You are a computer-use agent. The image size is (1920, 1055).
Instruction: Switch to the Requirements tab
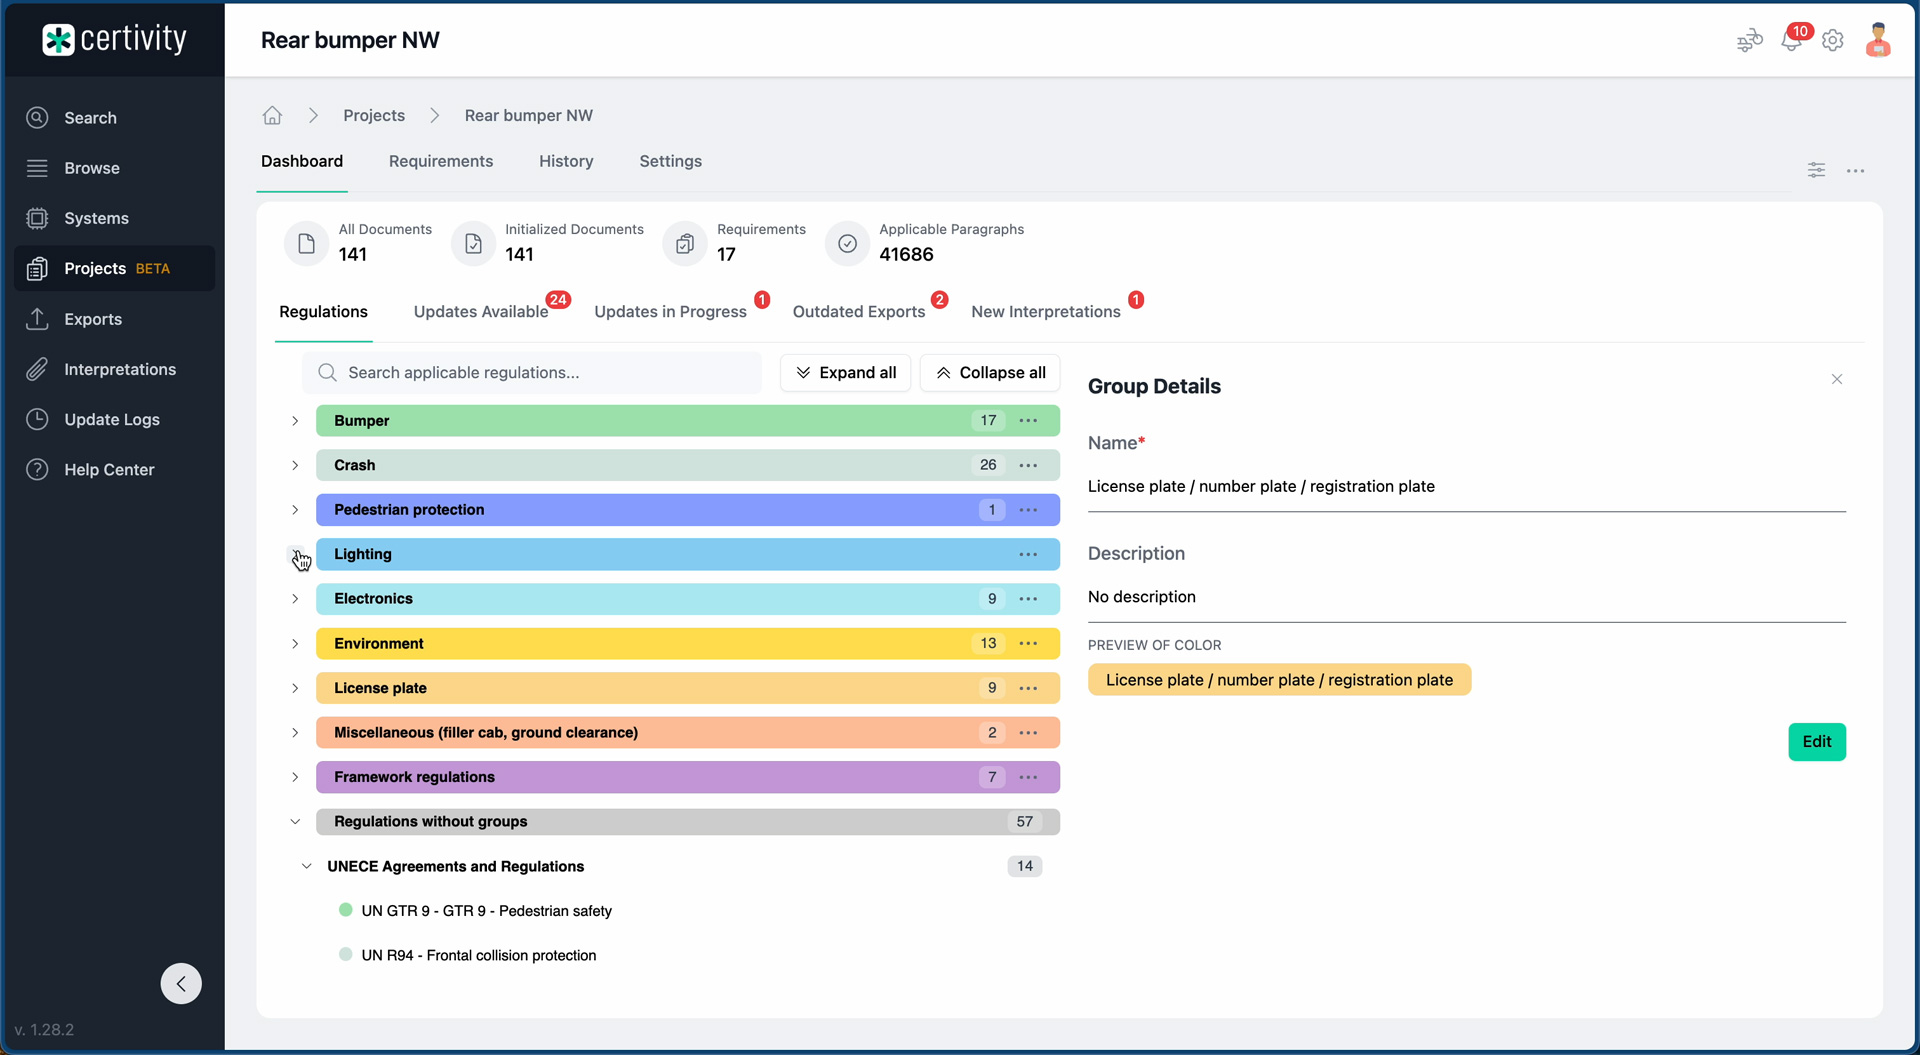[440, 161]
